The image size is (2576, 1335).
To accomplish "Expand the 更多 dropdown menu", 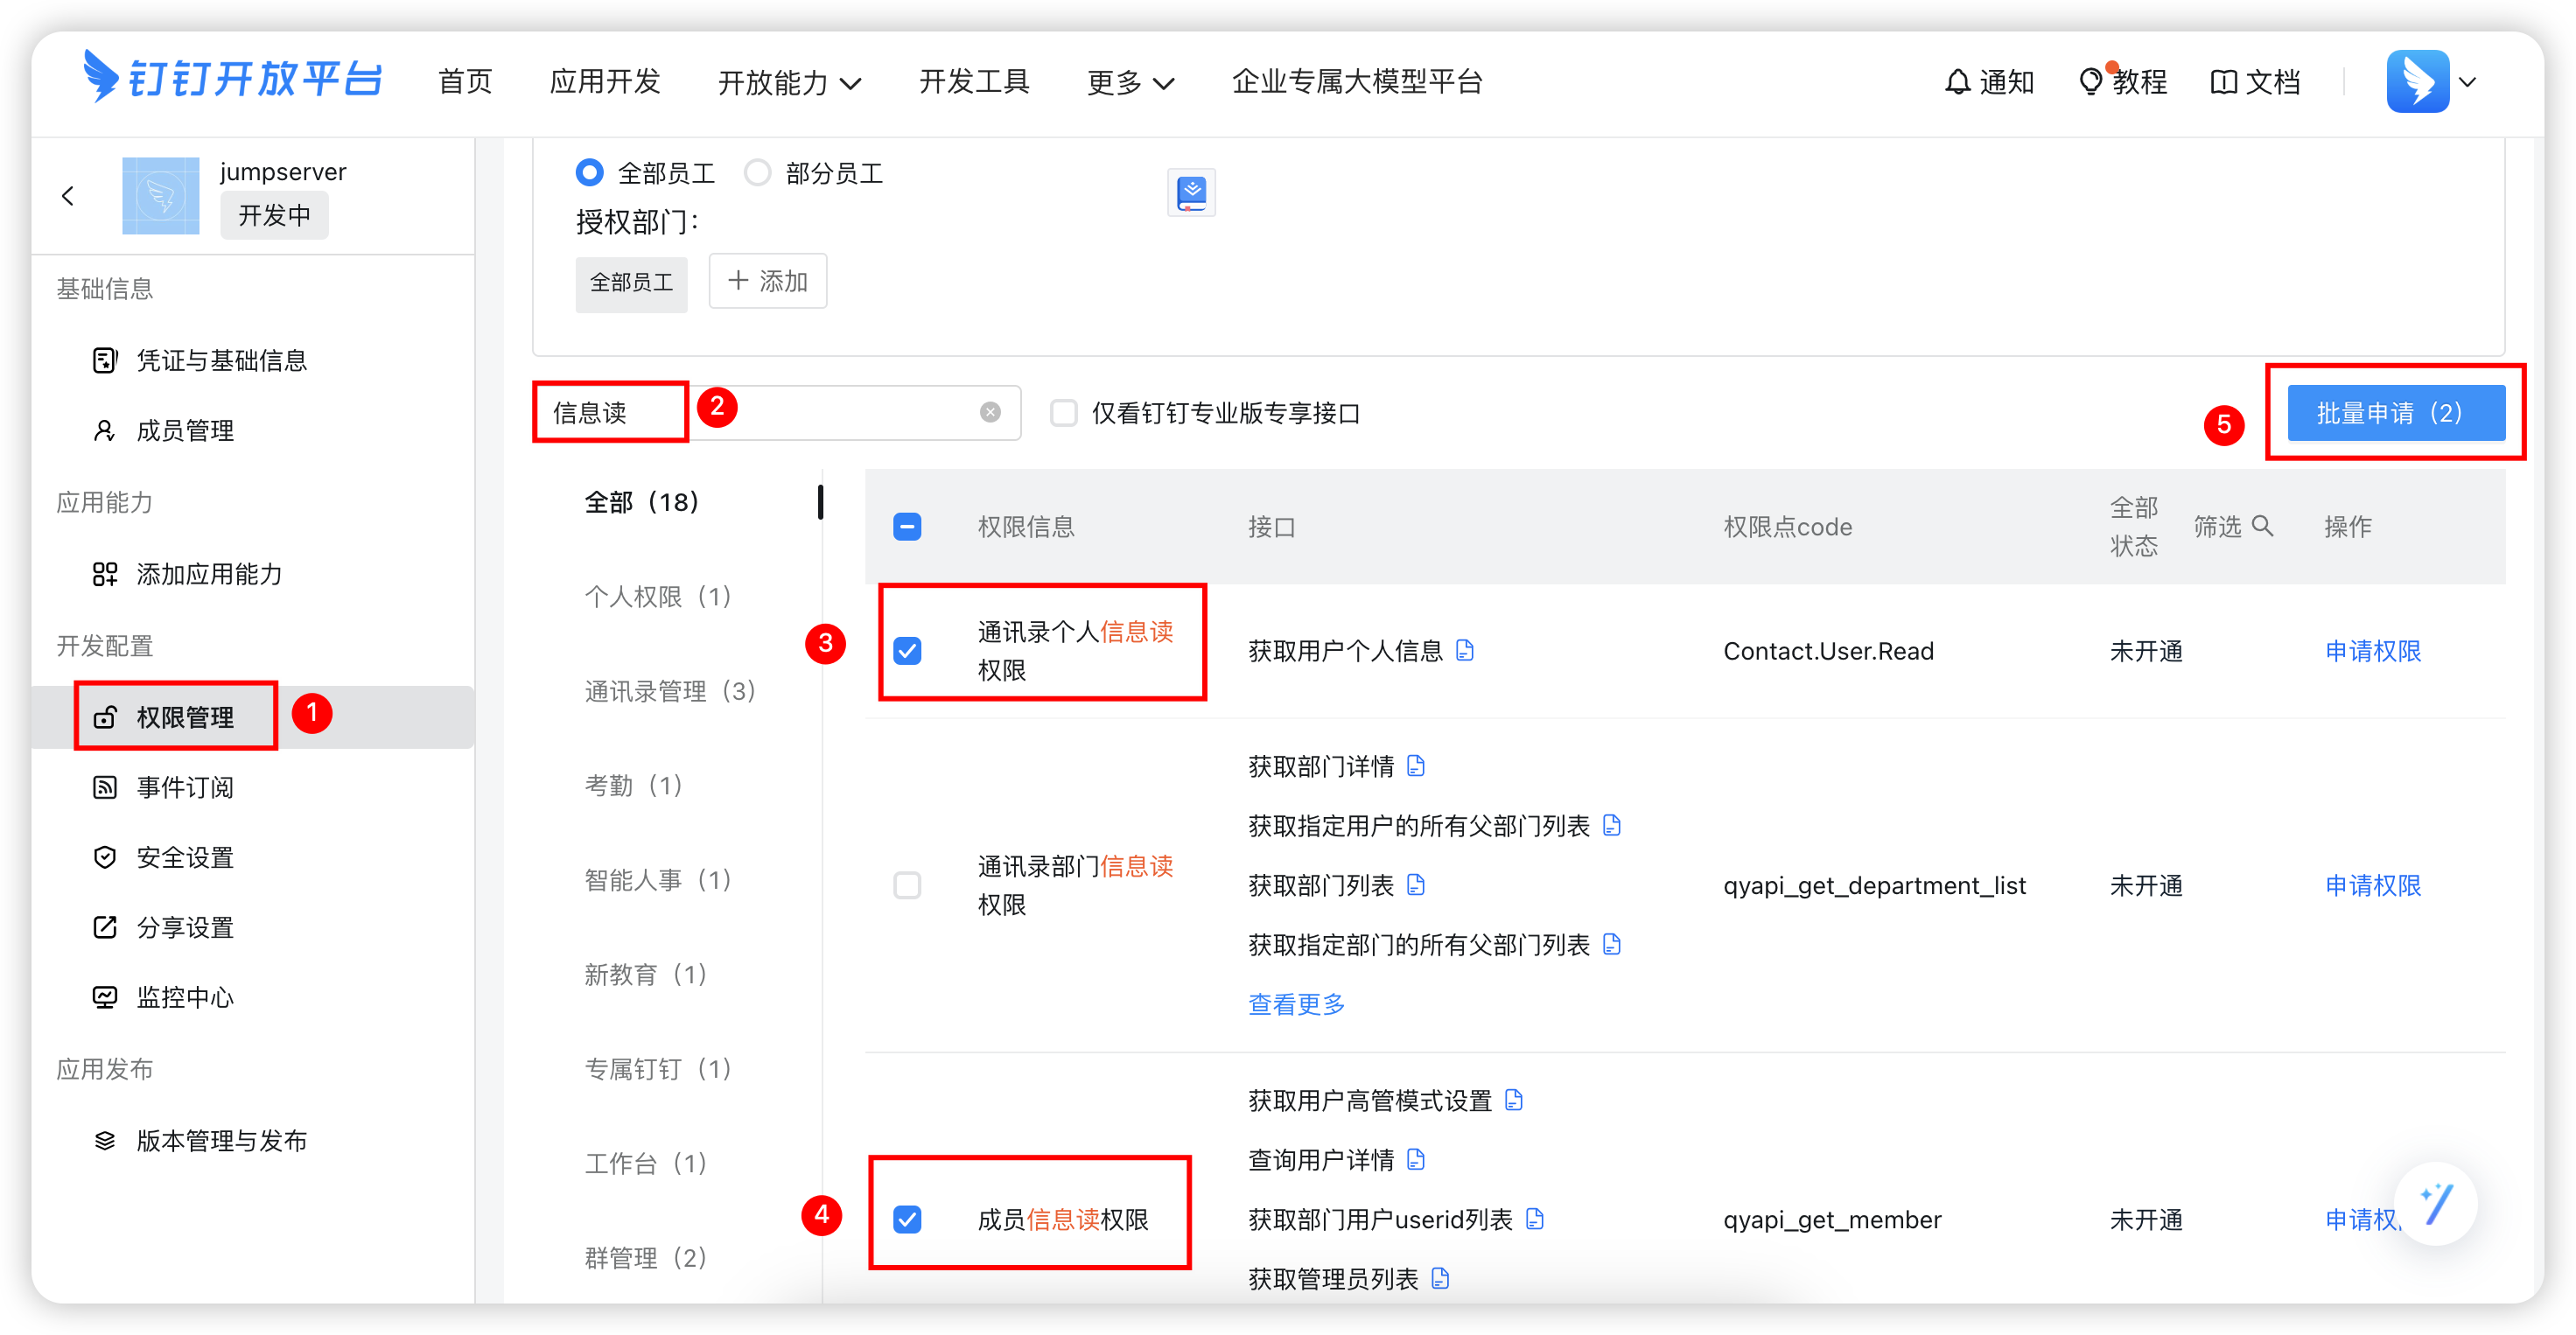I will (x=1130, y=82).
